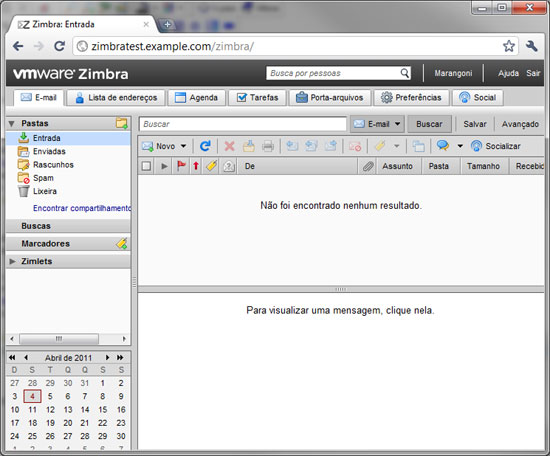Image resolution: width=550 pixels, height=456 pixels.
Task: Switch to the Agenda tab
Action: (x=196, y=98)
